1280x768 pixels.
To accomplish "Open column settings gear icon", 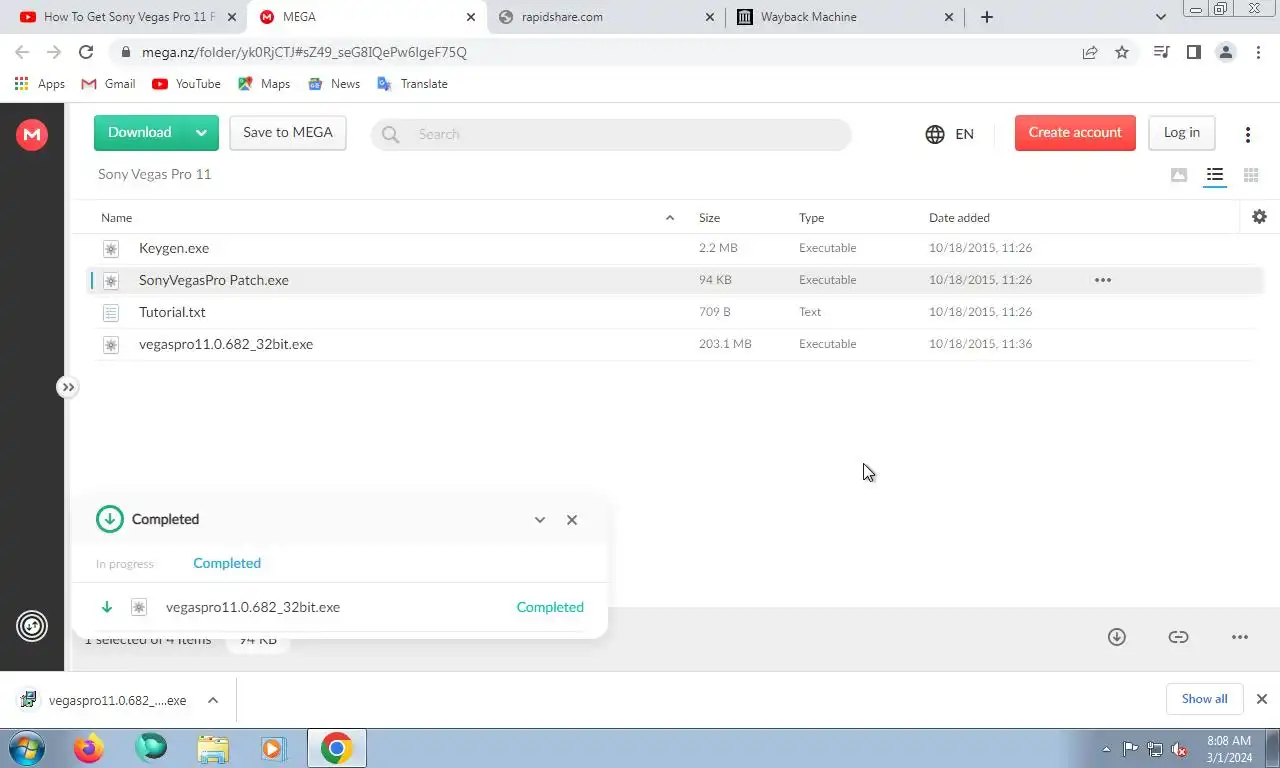I will click(x=1259, y=216).
